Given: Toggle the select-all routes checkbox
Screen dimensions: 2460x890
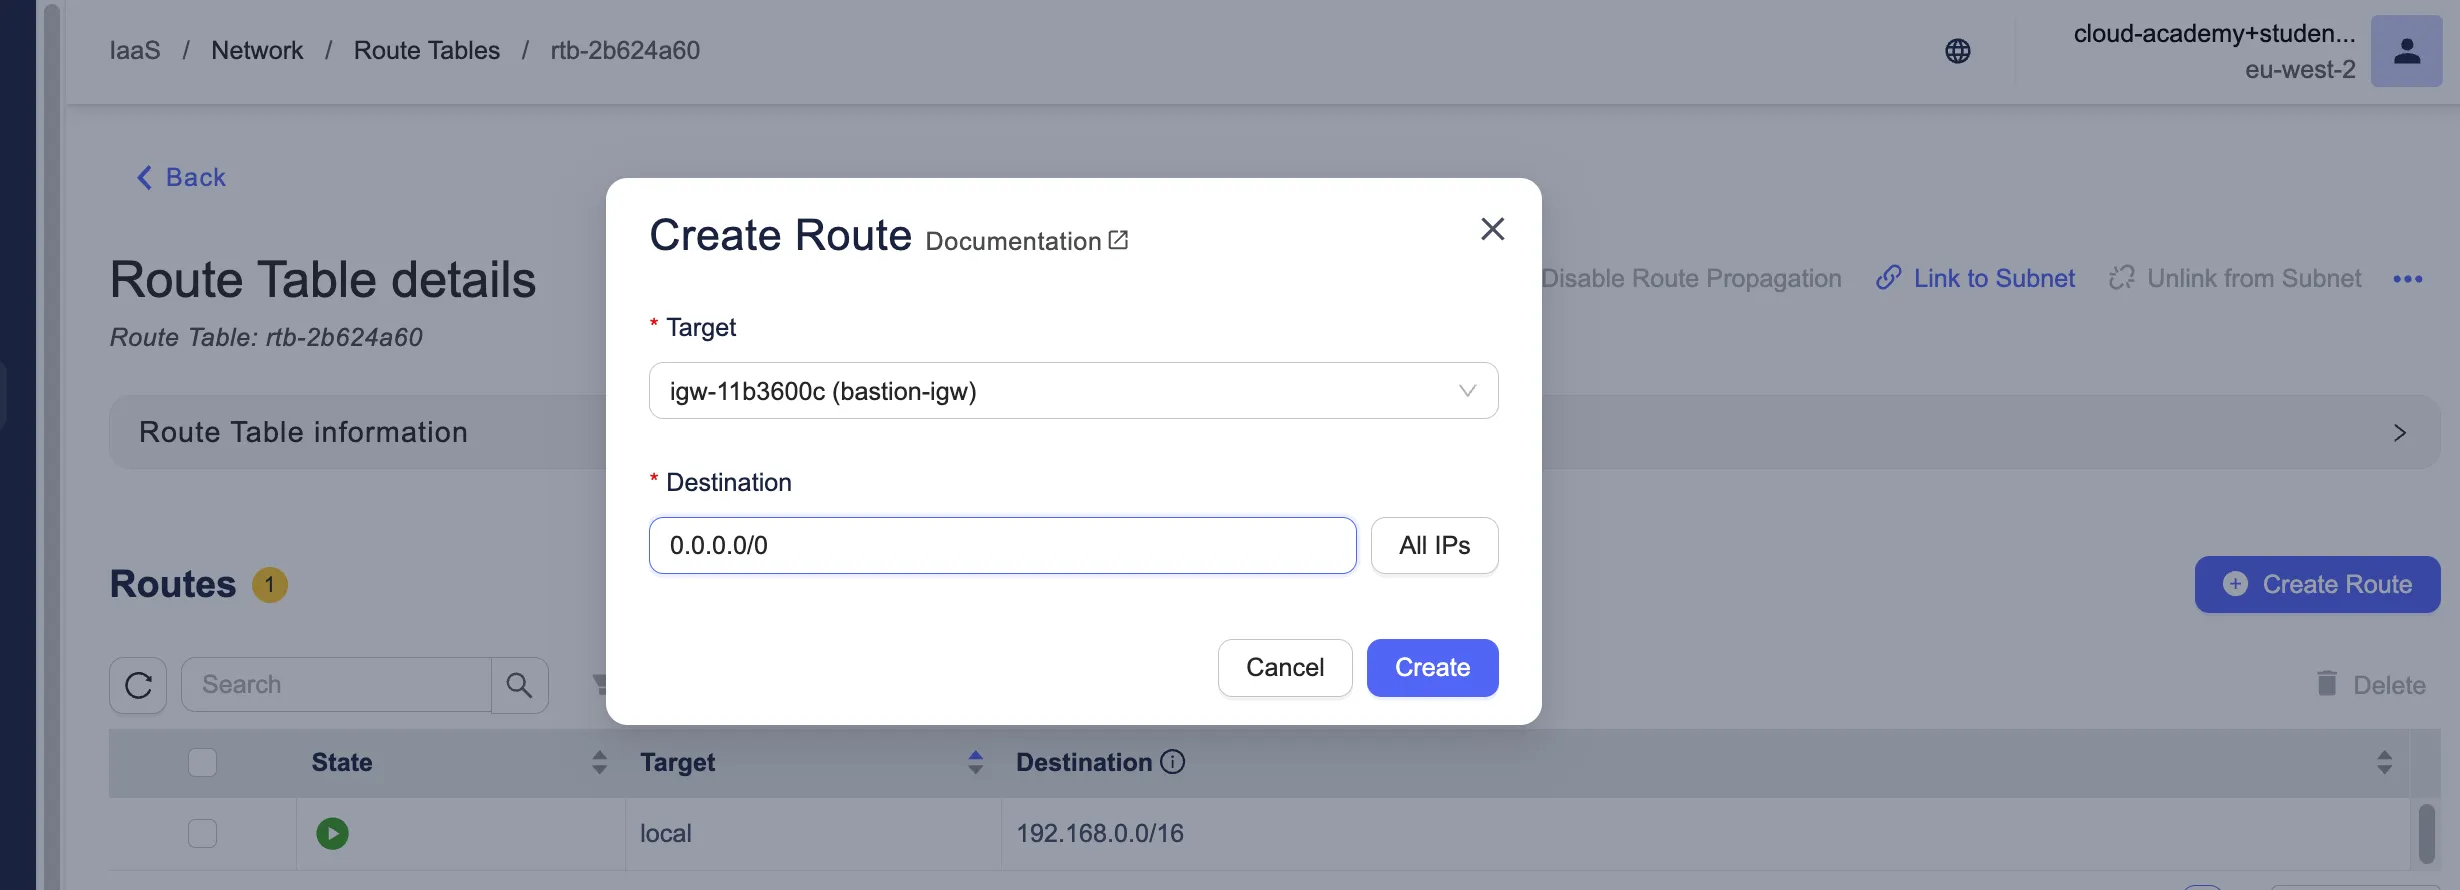Looking at the screenshot, I should coord(202,762).
